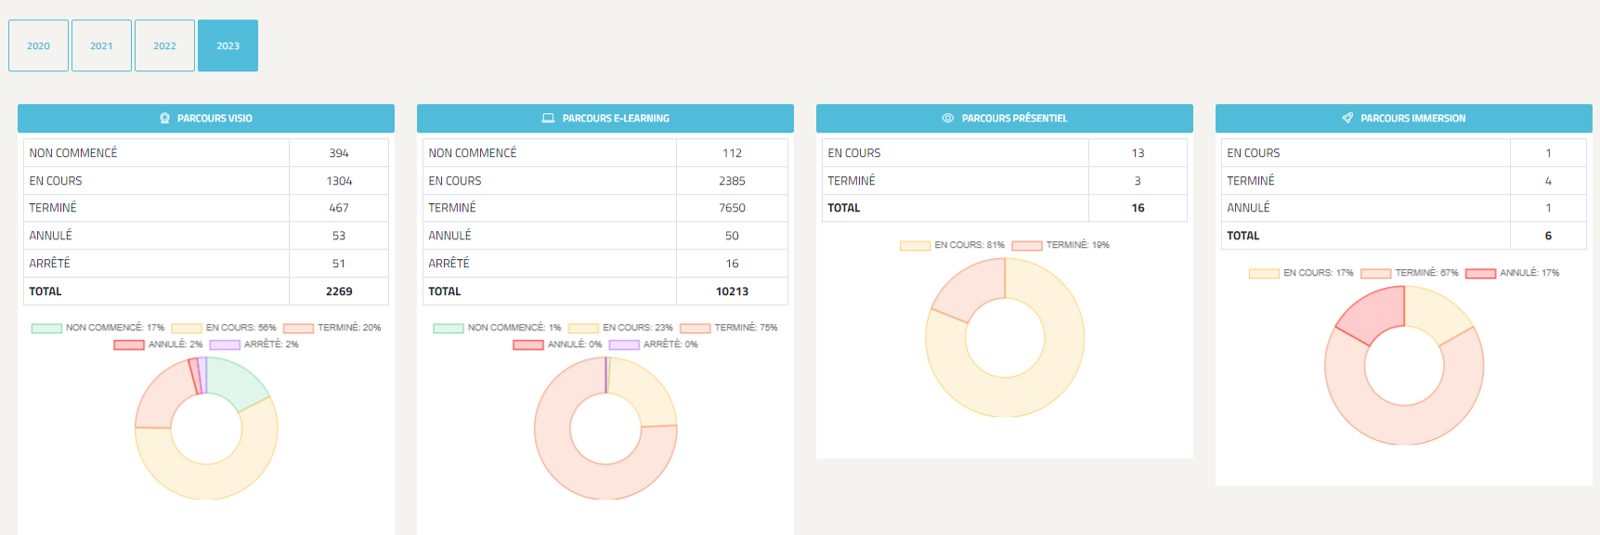1600x535 pixels.
Task: Click the laptop icon beside Parcours E-learning
Action: point(548,118)
